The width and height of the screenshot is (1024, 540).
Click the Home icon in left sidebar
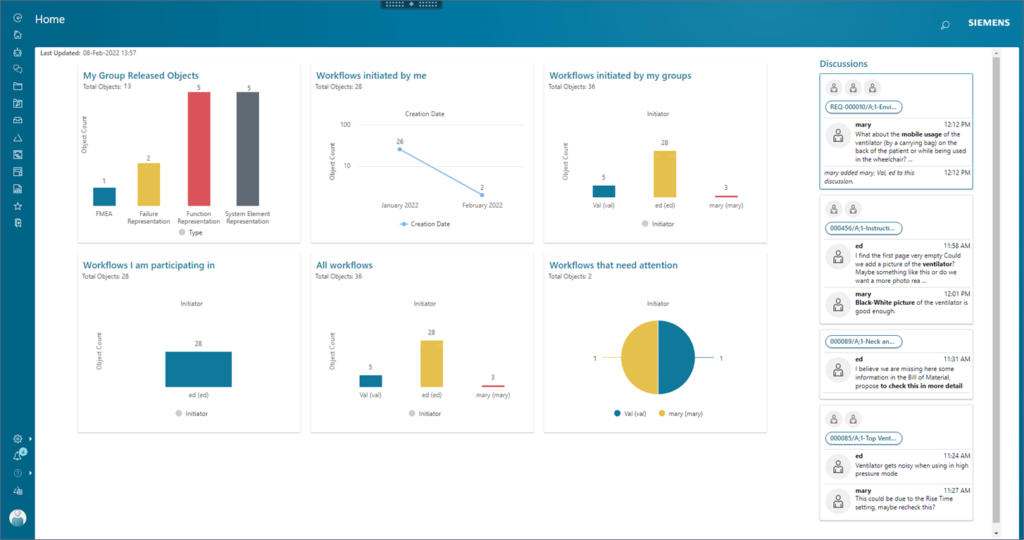[x=17, y=35]
